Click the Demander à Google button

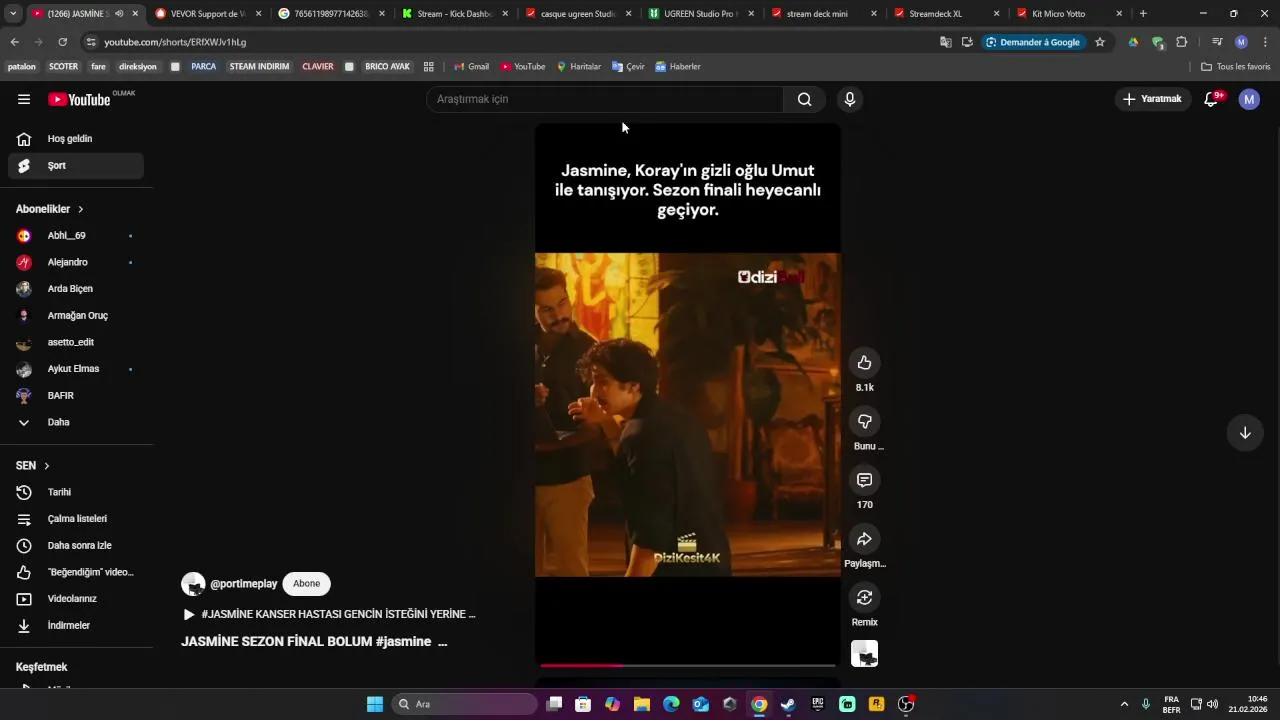click(x=1034, y=42)
